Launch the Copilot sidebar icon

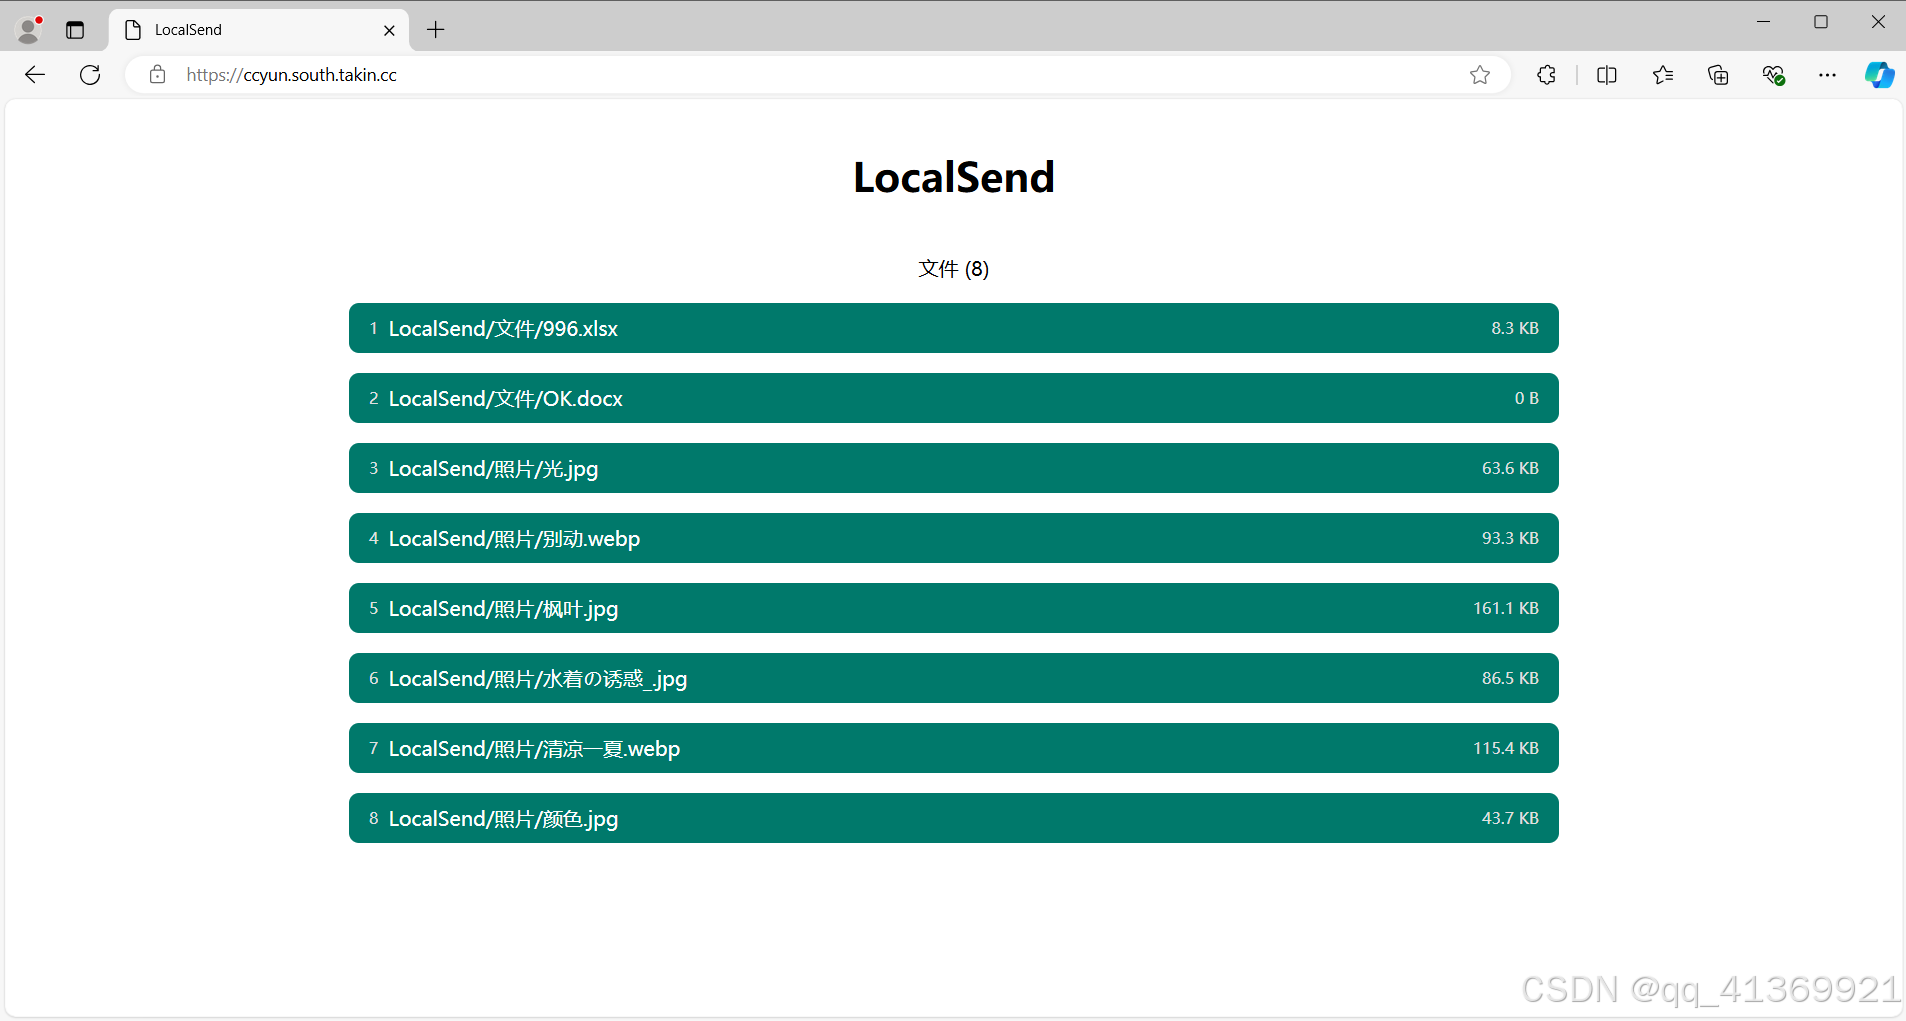pyautogui.click(x=1879, y=75)
